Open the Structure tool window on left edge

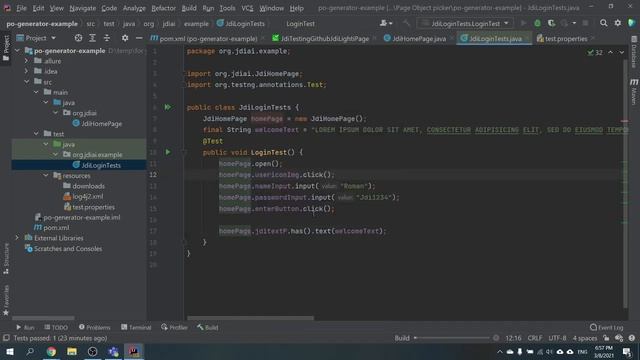(x=6, y=259)
